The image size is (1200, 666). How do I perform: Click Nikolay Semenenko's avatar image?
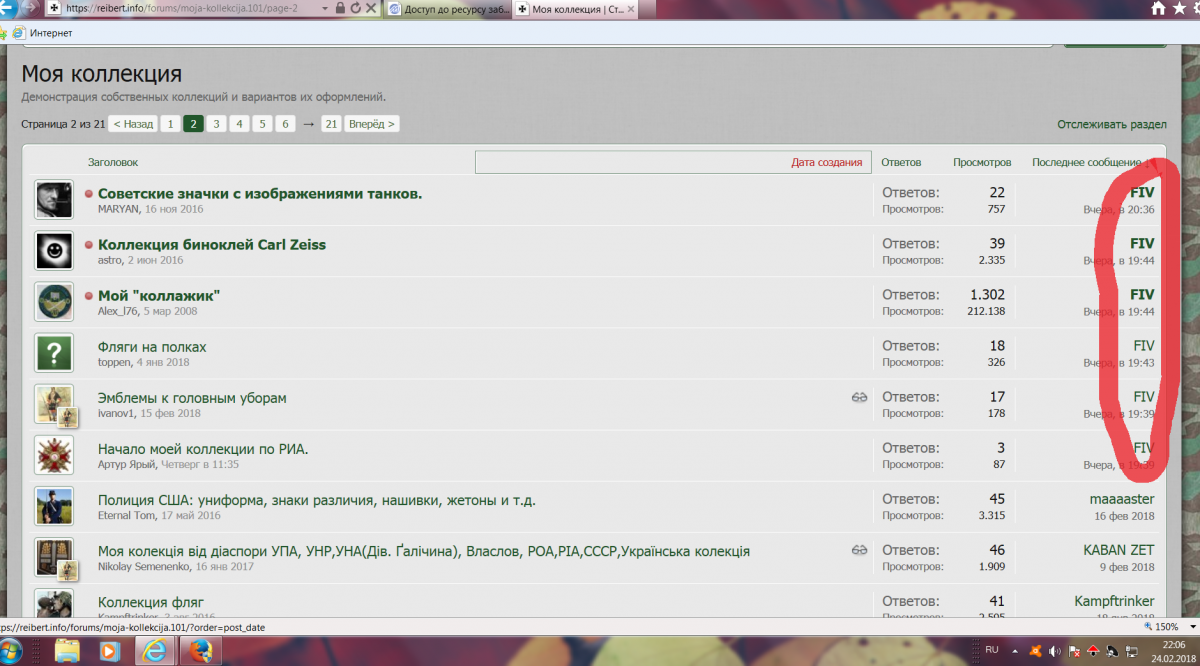click(x=54, y=557)
